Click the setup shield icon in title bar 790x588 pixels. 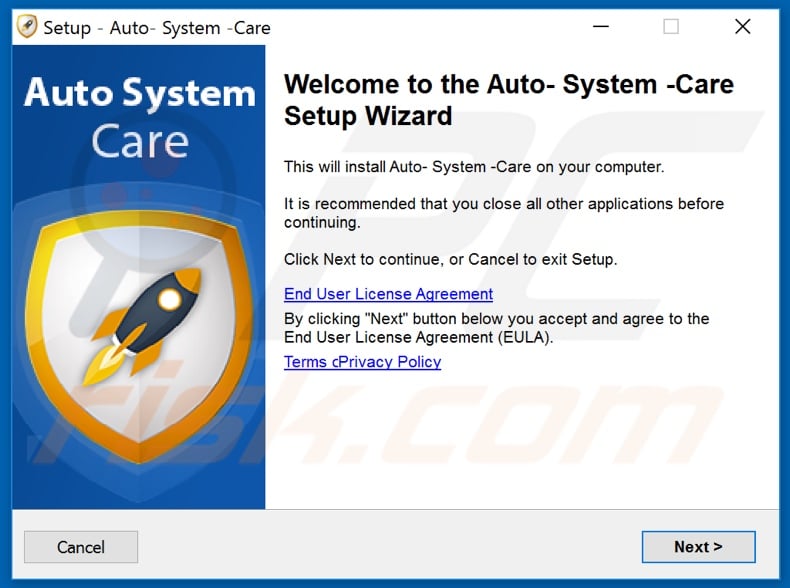pyautogui.click(x=27, y=26)
